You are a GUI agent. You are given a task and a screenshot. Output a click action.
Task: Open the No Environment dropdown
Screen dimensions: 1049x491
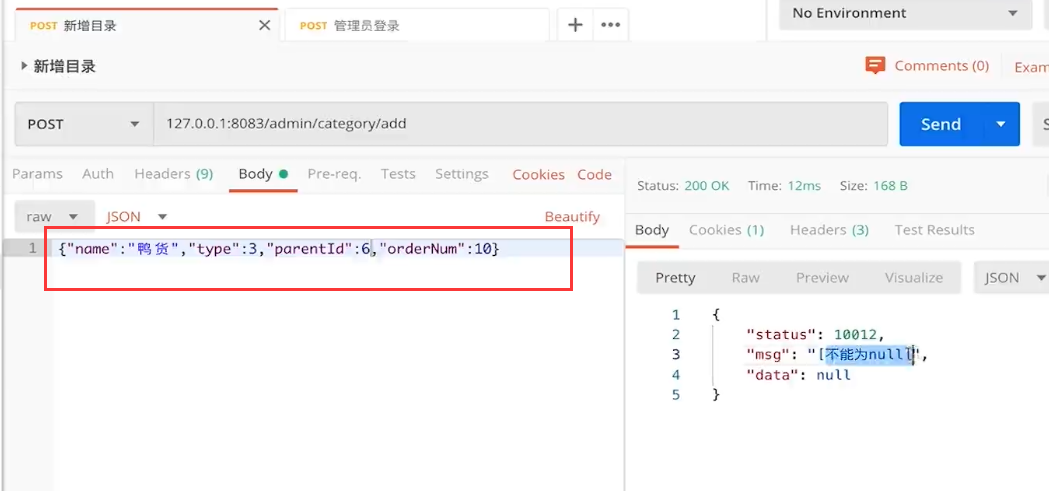point(906,13)
